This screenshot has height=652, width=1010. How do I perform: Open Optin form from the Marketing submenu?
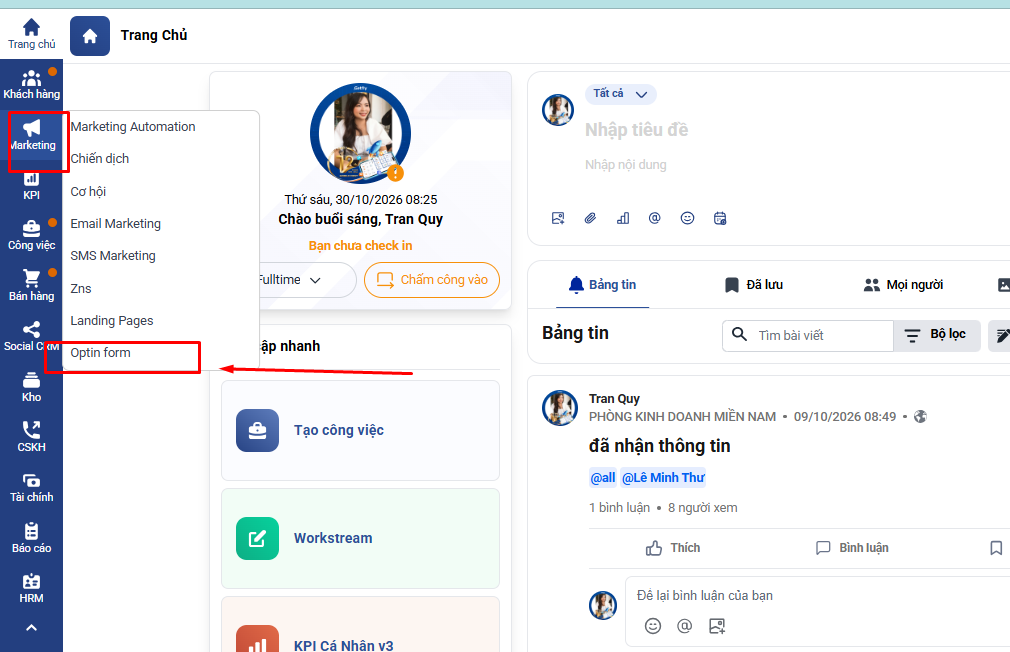point(100,352)
